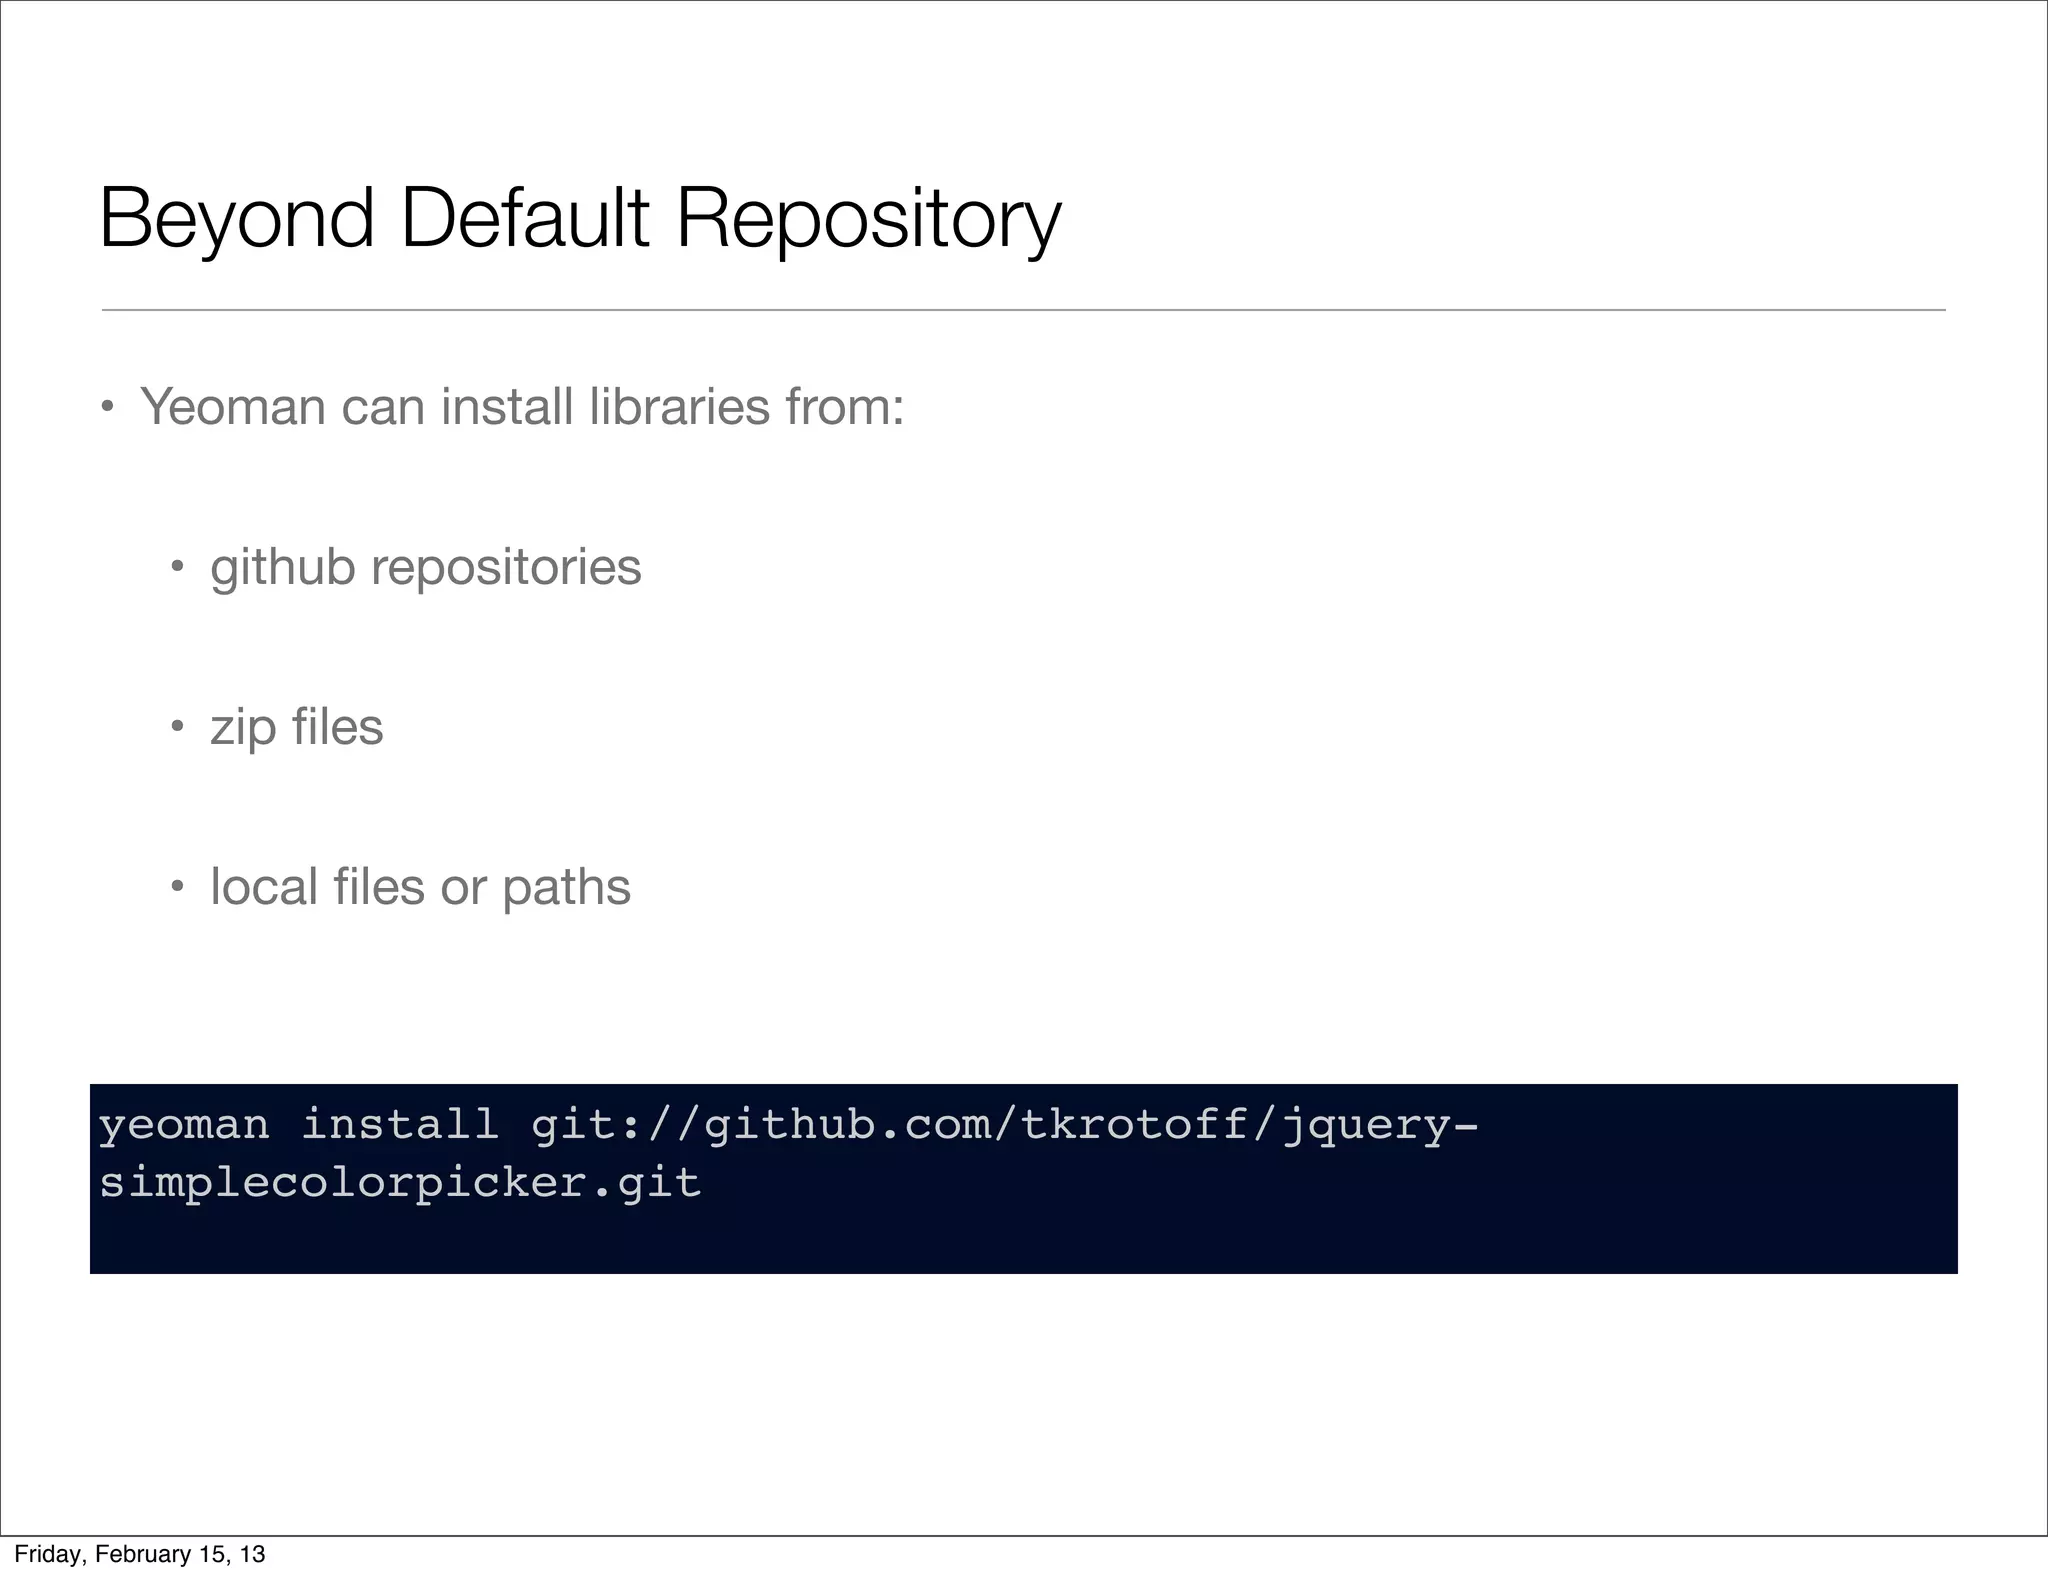Select 'Yeoman can install libraries from:' bullet

coord(522,407)
